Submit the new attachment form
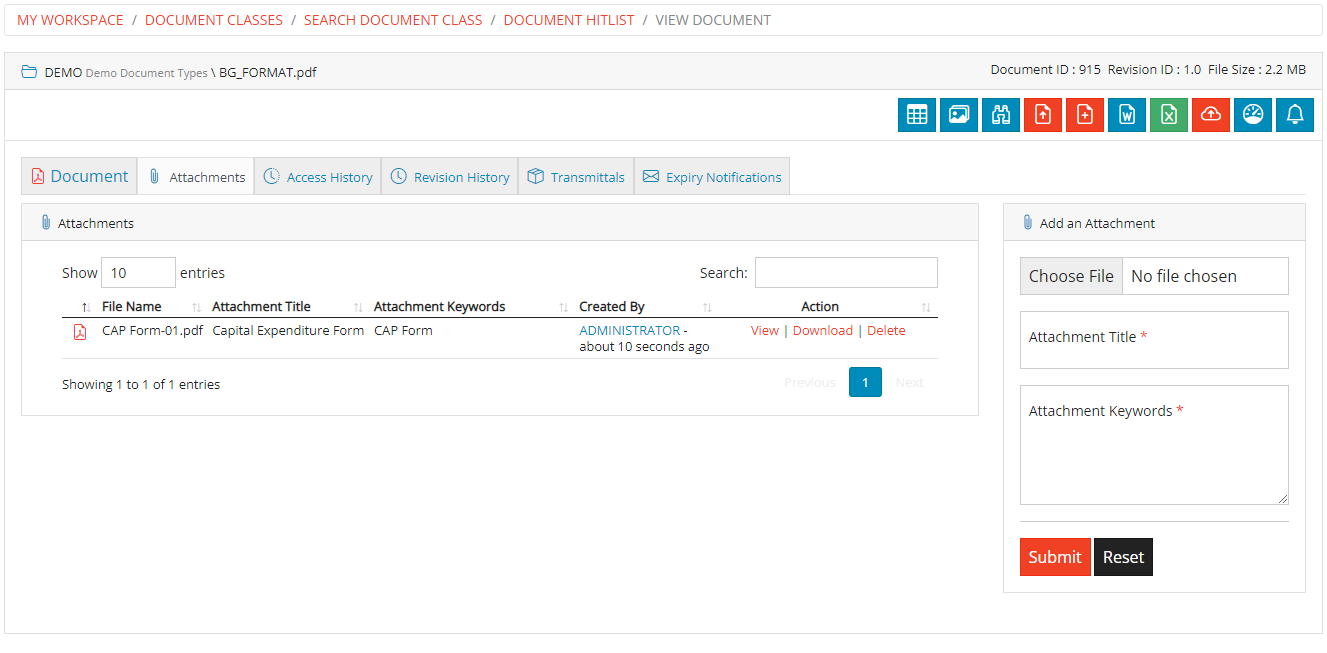 tap(1055, 557)
